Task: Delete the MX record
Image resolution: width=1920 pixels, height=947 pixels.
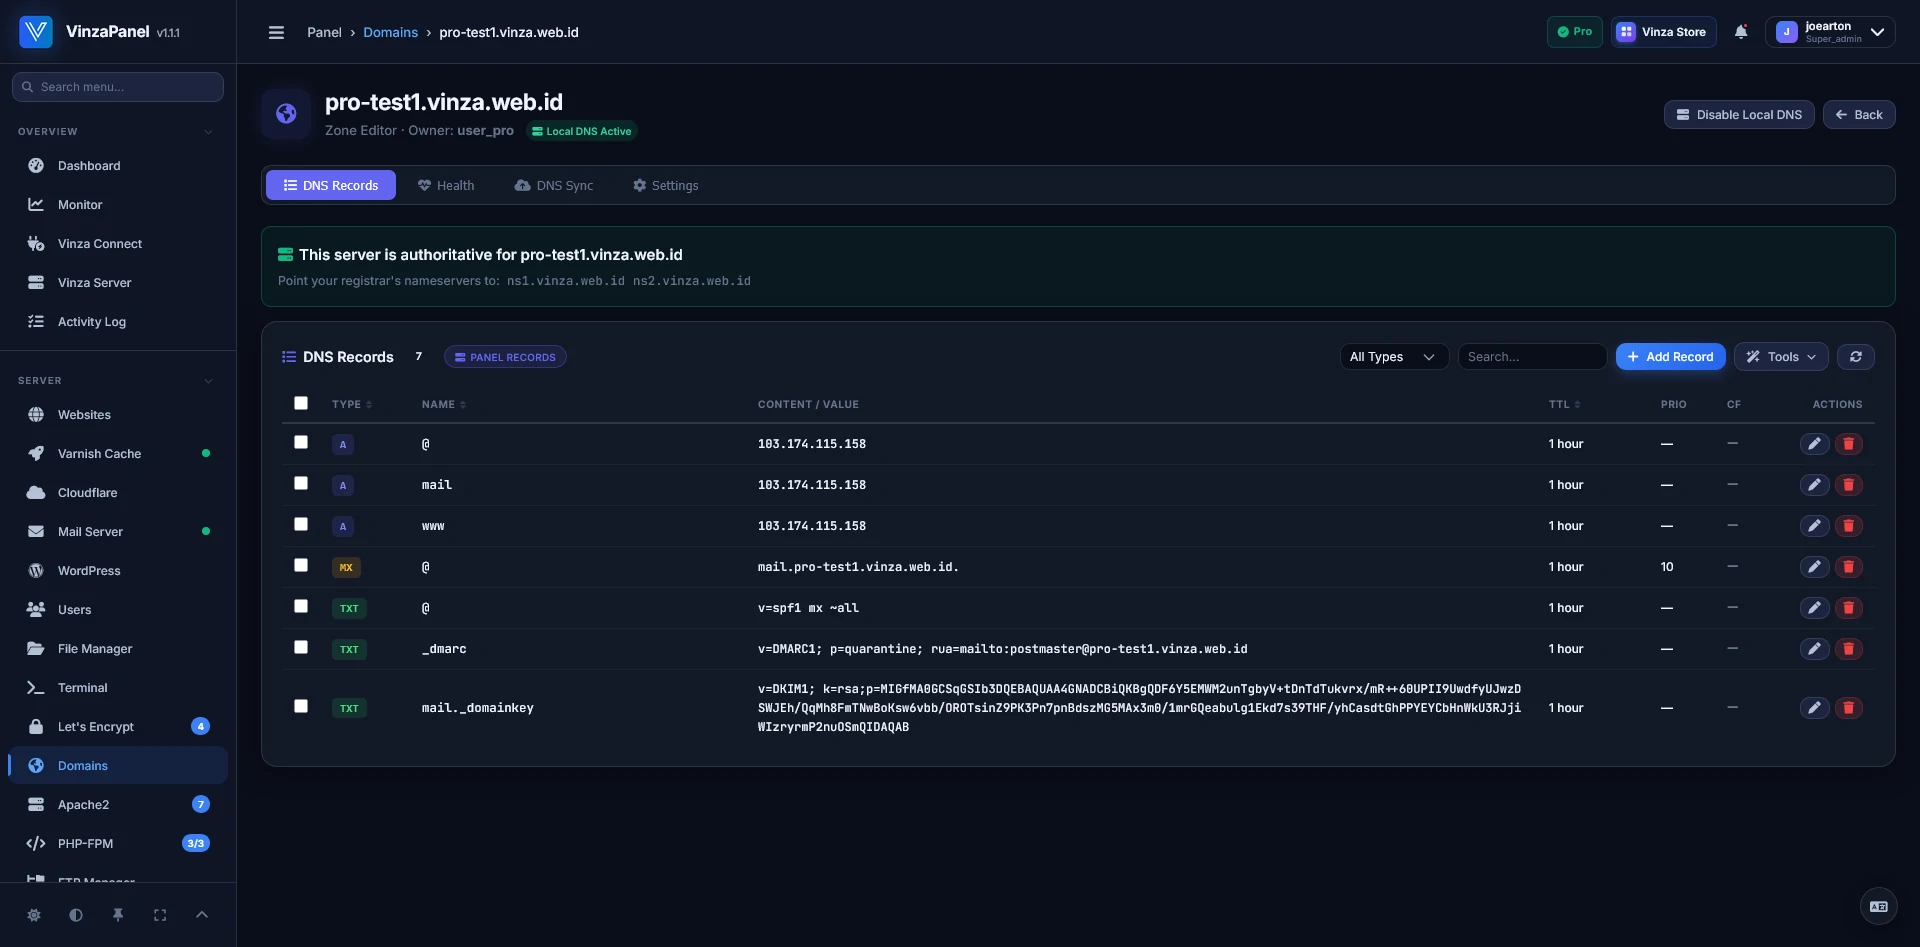Action: point(1849,567)
